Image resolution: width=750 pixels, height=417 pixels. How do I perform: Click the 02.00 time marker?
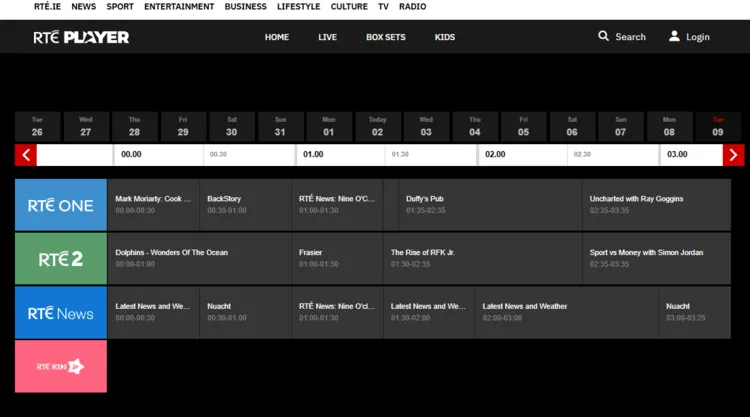click(x=495, y=154)
